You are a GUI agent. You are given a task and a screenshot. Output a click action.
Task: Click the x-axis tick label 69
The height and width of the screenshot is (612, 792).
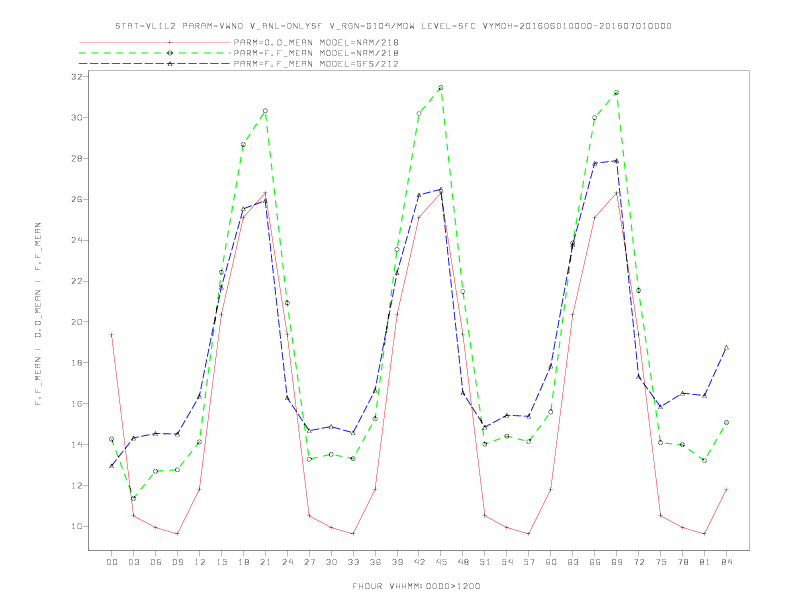pos(617,562)
